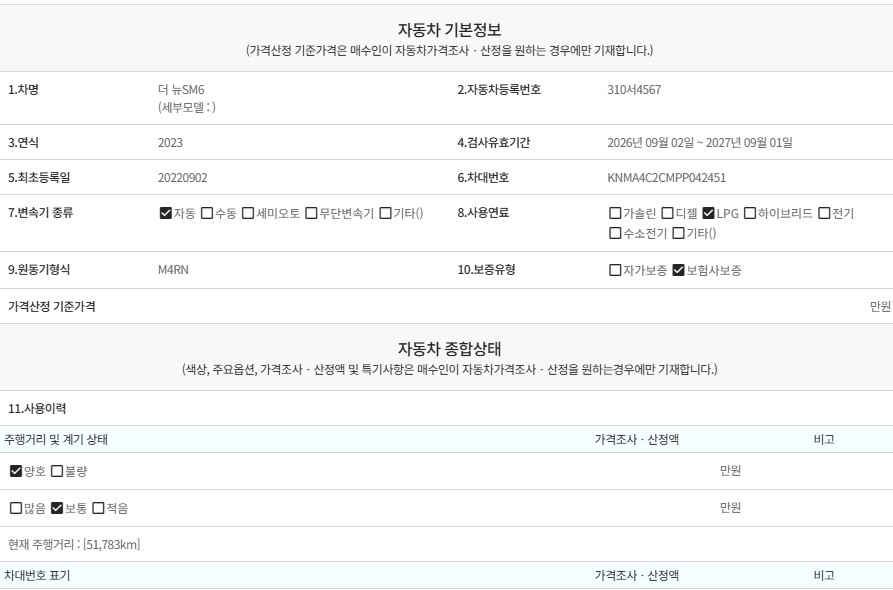Viewport: 893px width, 590px height.
Task: Select current mileage text 51,783km
Action: coord(112,544)
